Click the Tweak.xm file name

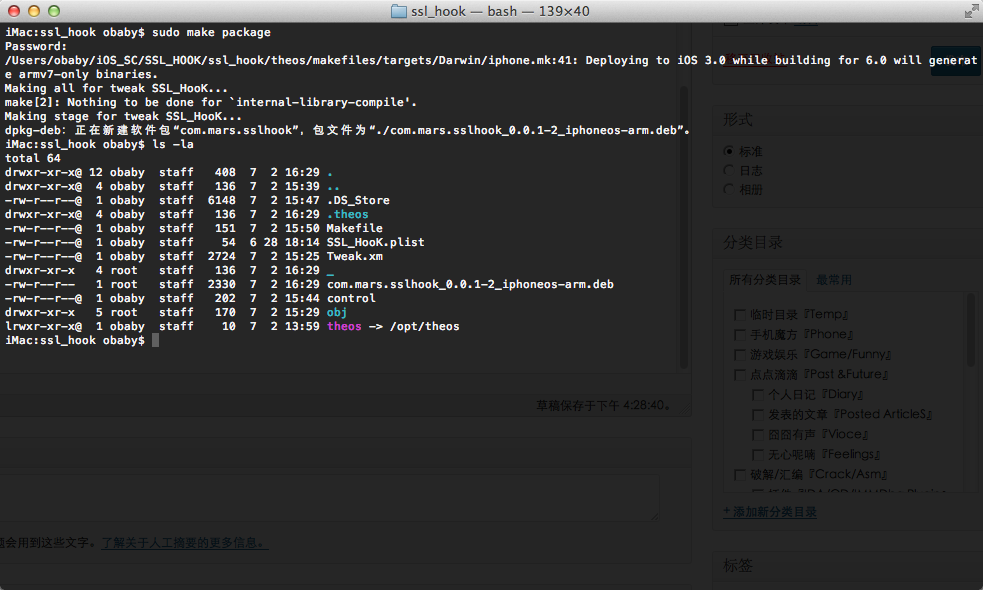354,256
